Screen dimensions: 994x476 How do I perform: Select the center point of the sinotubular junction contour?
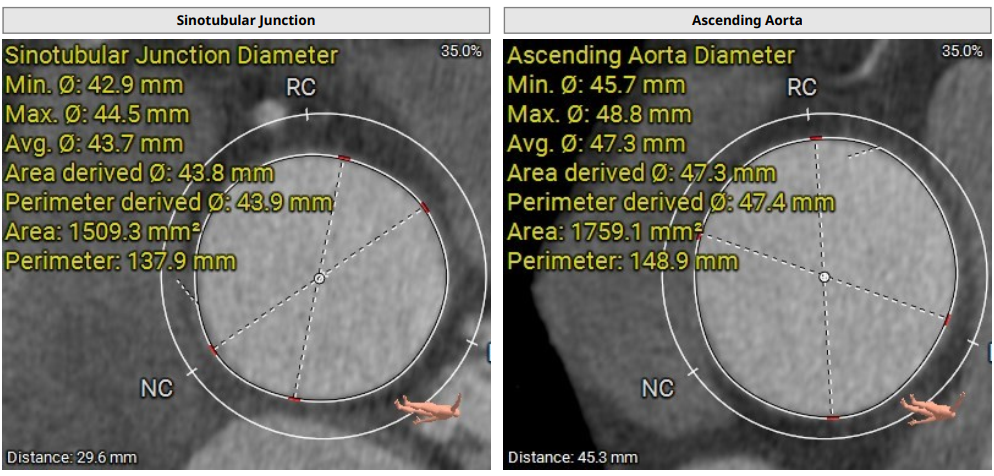click(319, 278)
